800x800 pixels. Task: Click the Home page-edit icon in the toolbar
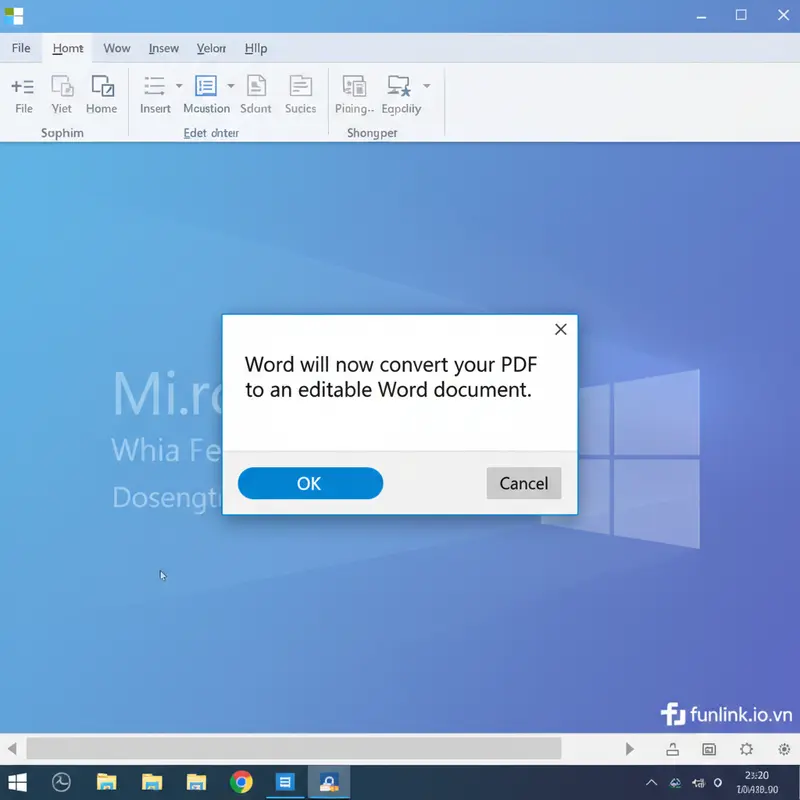coord(100,85)
